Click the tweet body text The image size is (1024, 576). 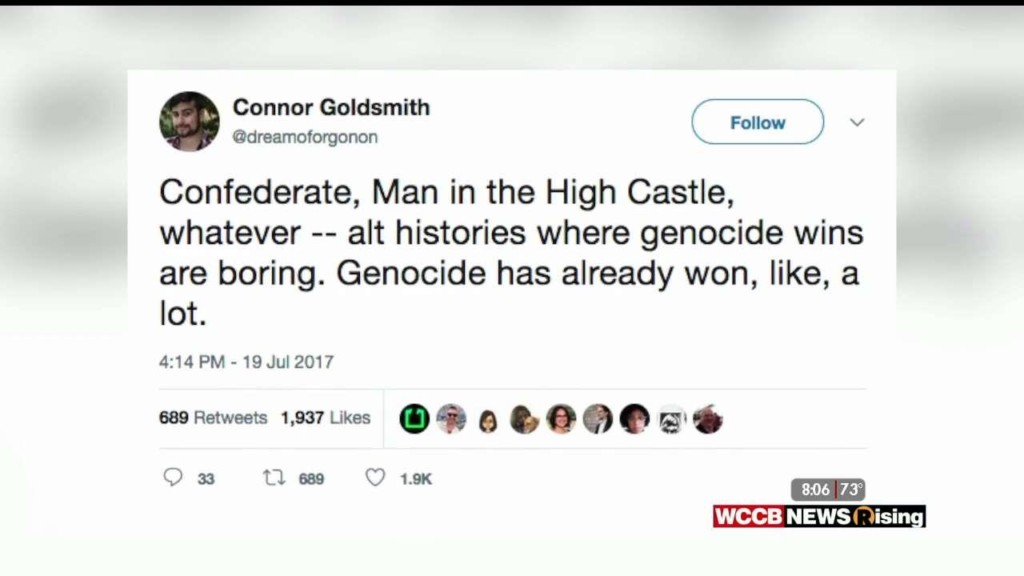pos(511,252)
